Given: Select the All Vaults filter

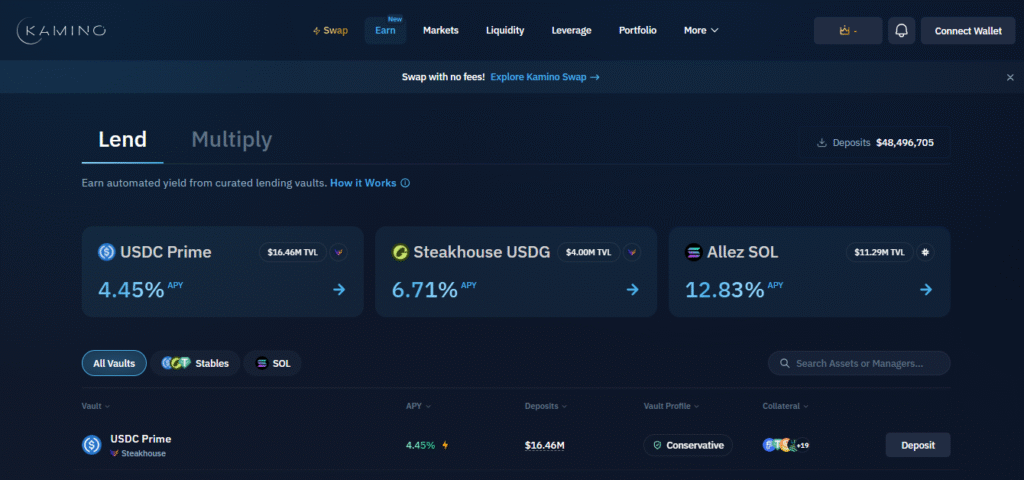Looking at the screenshot, I should (x=114, y=363).
